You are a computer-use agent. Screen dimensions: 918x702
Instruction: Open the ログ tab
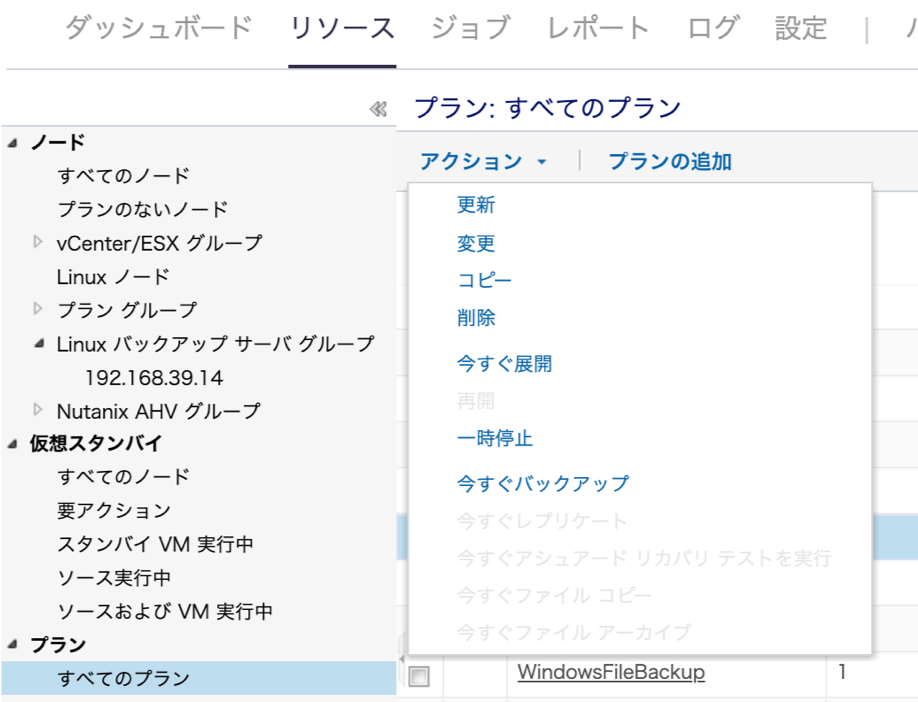pos(713,28)
